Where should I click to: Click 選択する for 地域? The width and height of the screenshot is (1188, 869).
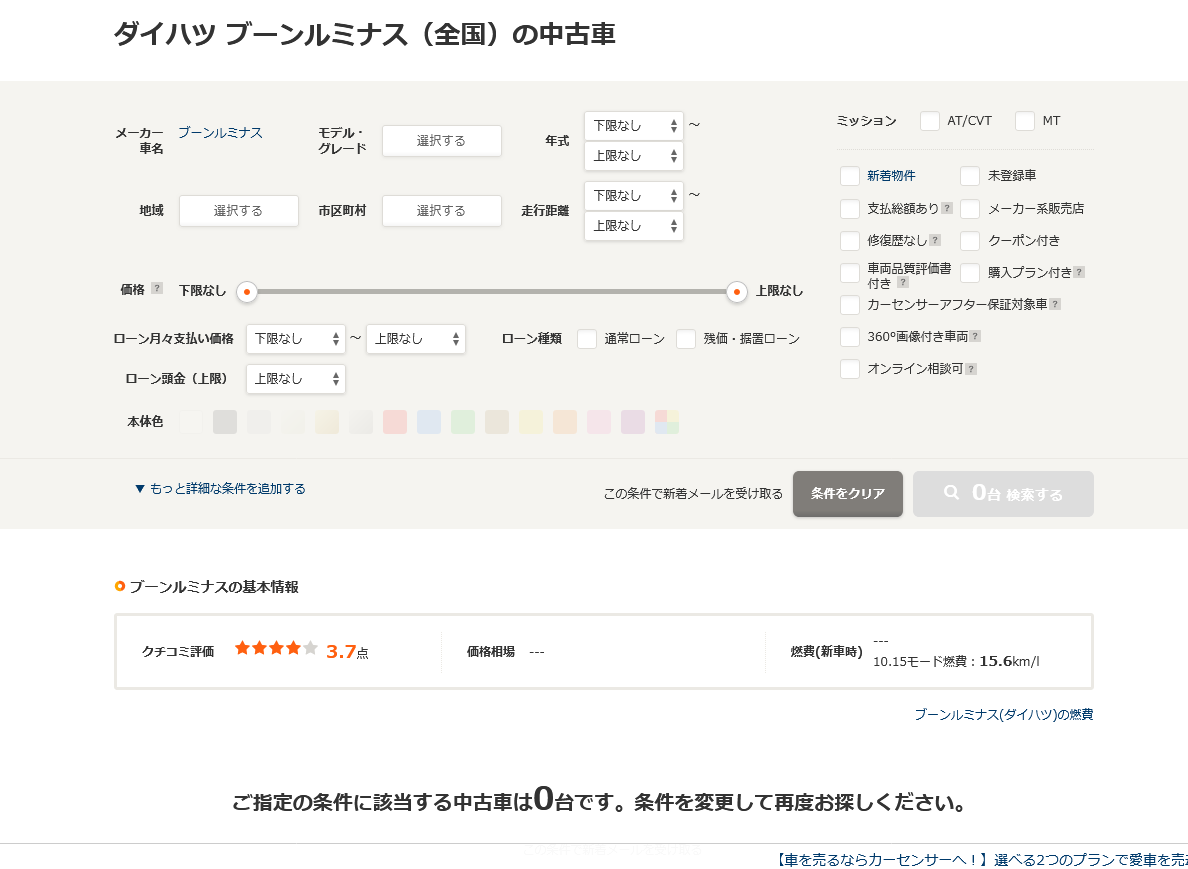[x=239, y=211]
